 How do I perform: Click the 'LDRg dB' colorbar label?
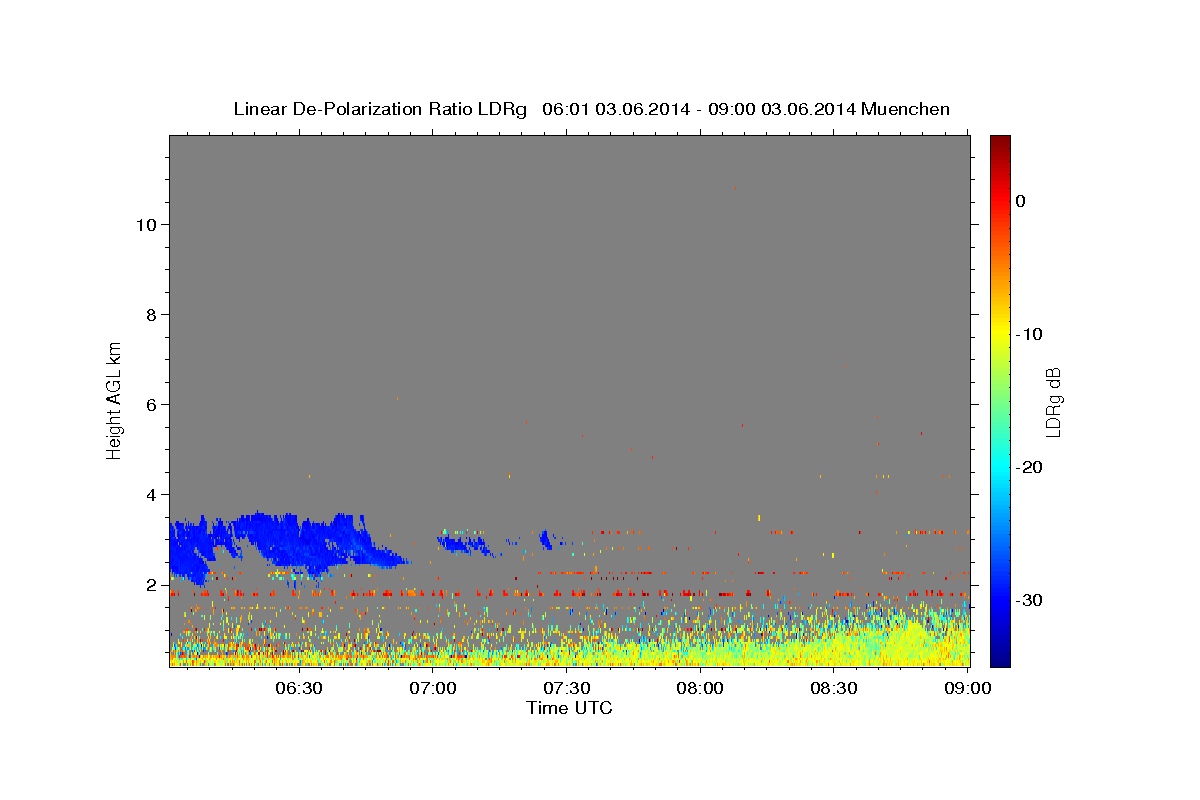pos(1052,402)
